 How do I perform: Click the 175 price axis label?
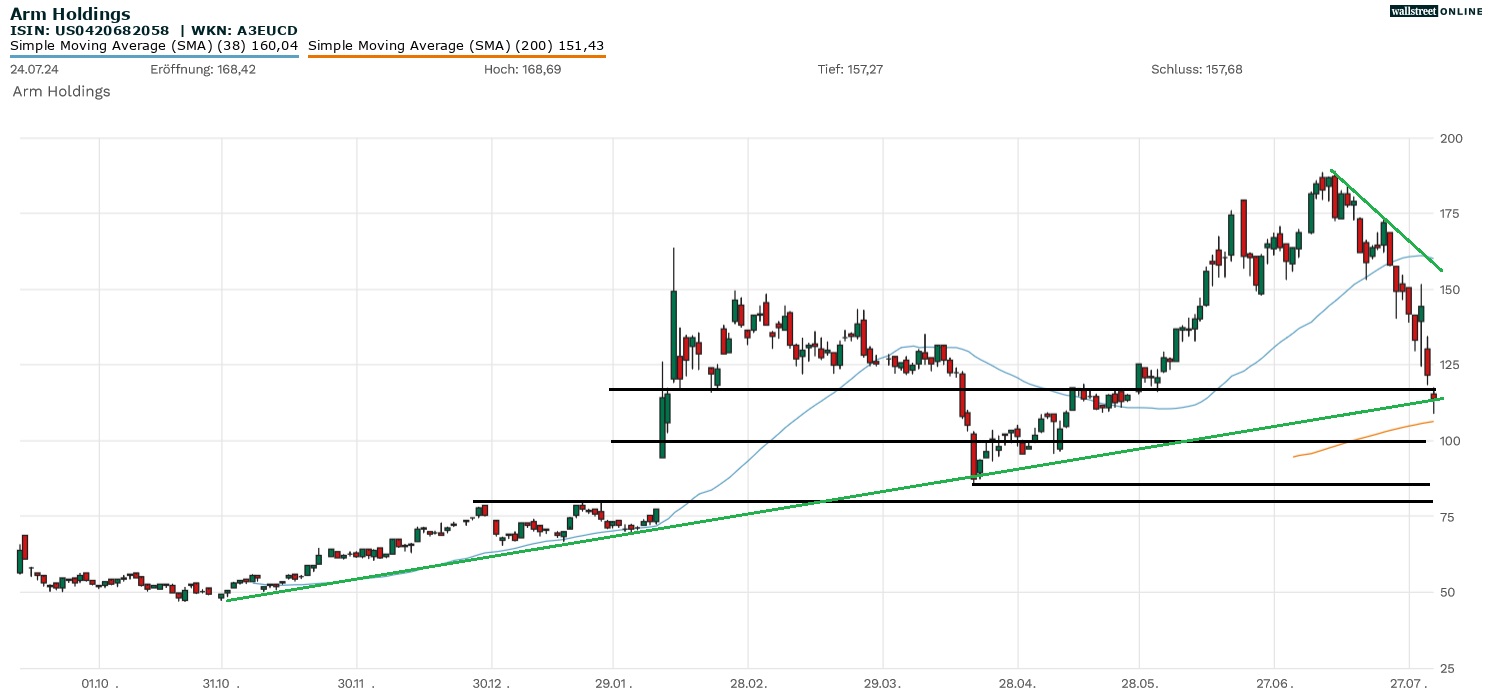pyautogui.click(x=1451, y=214)
